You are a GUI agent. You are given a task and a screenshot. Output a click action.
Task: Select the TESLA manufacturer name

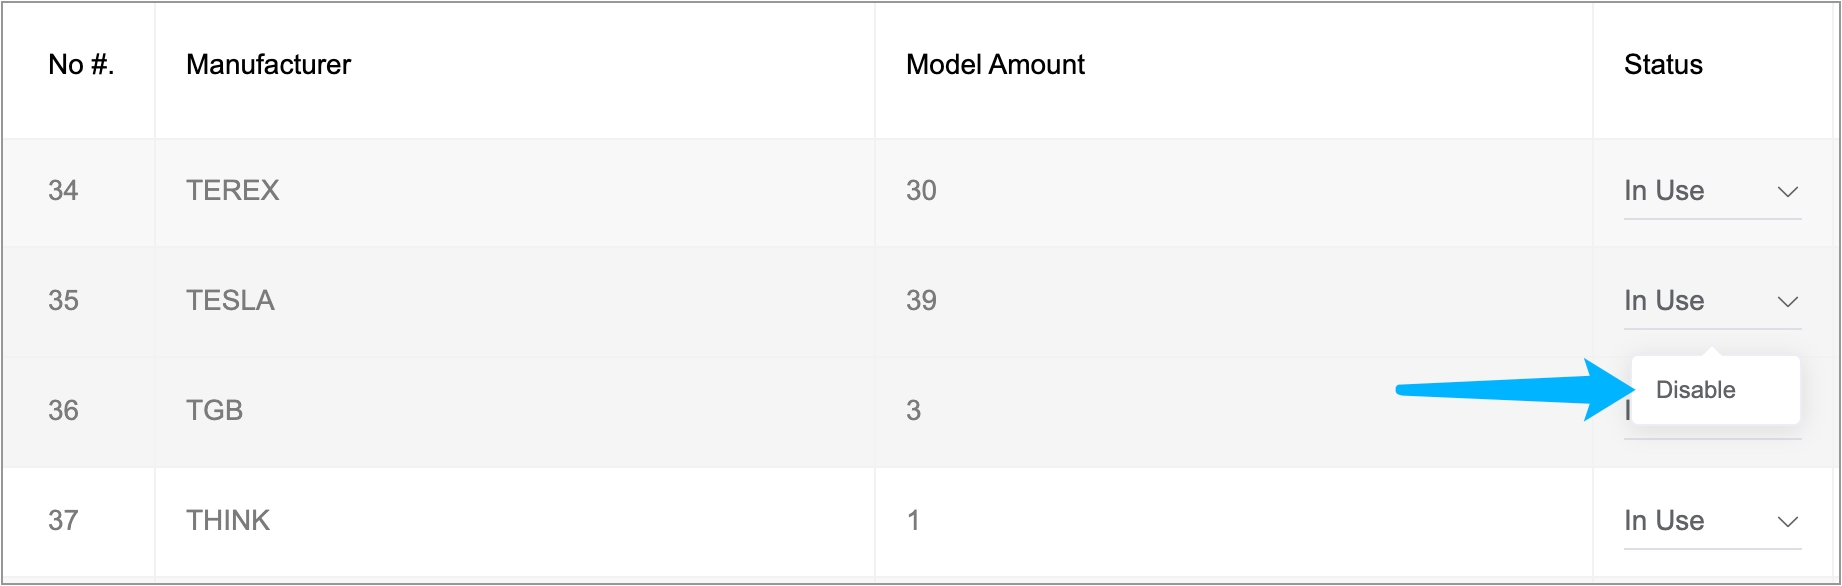230,301
